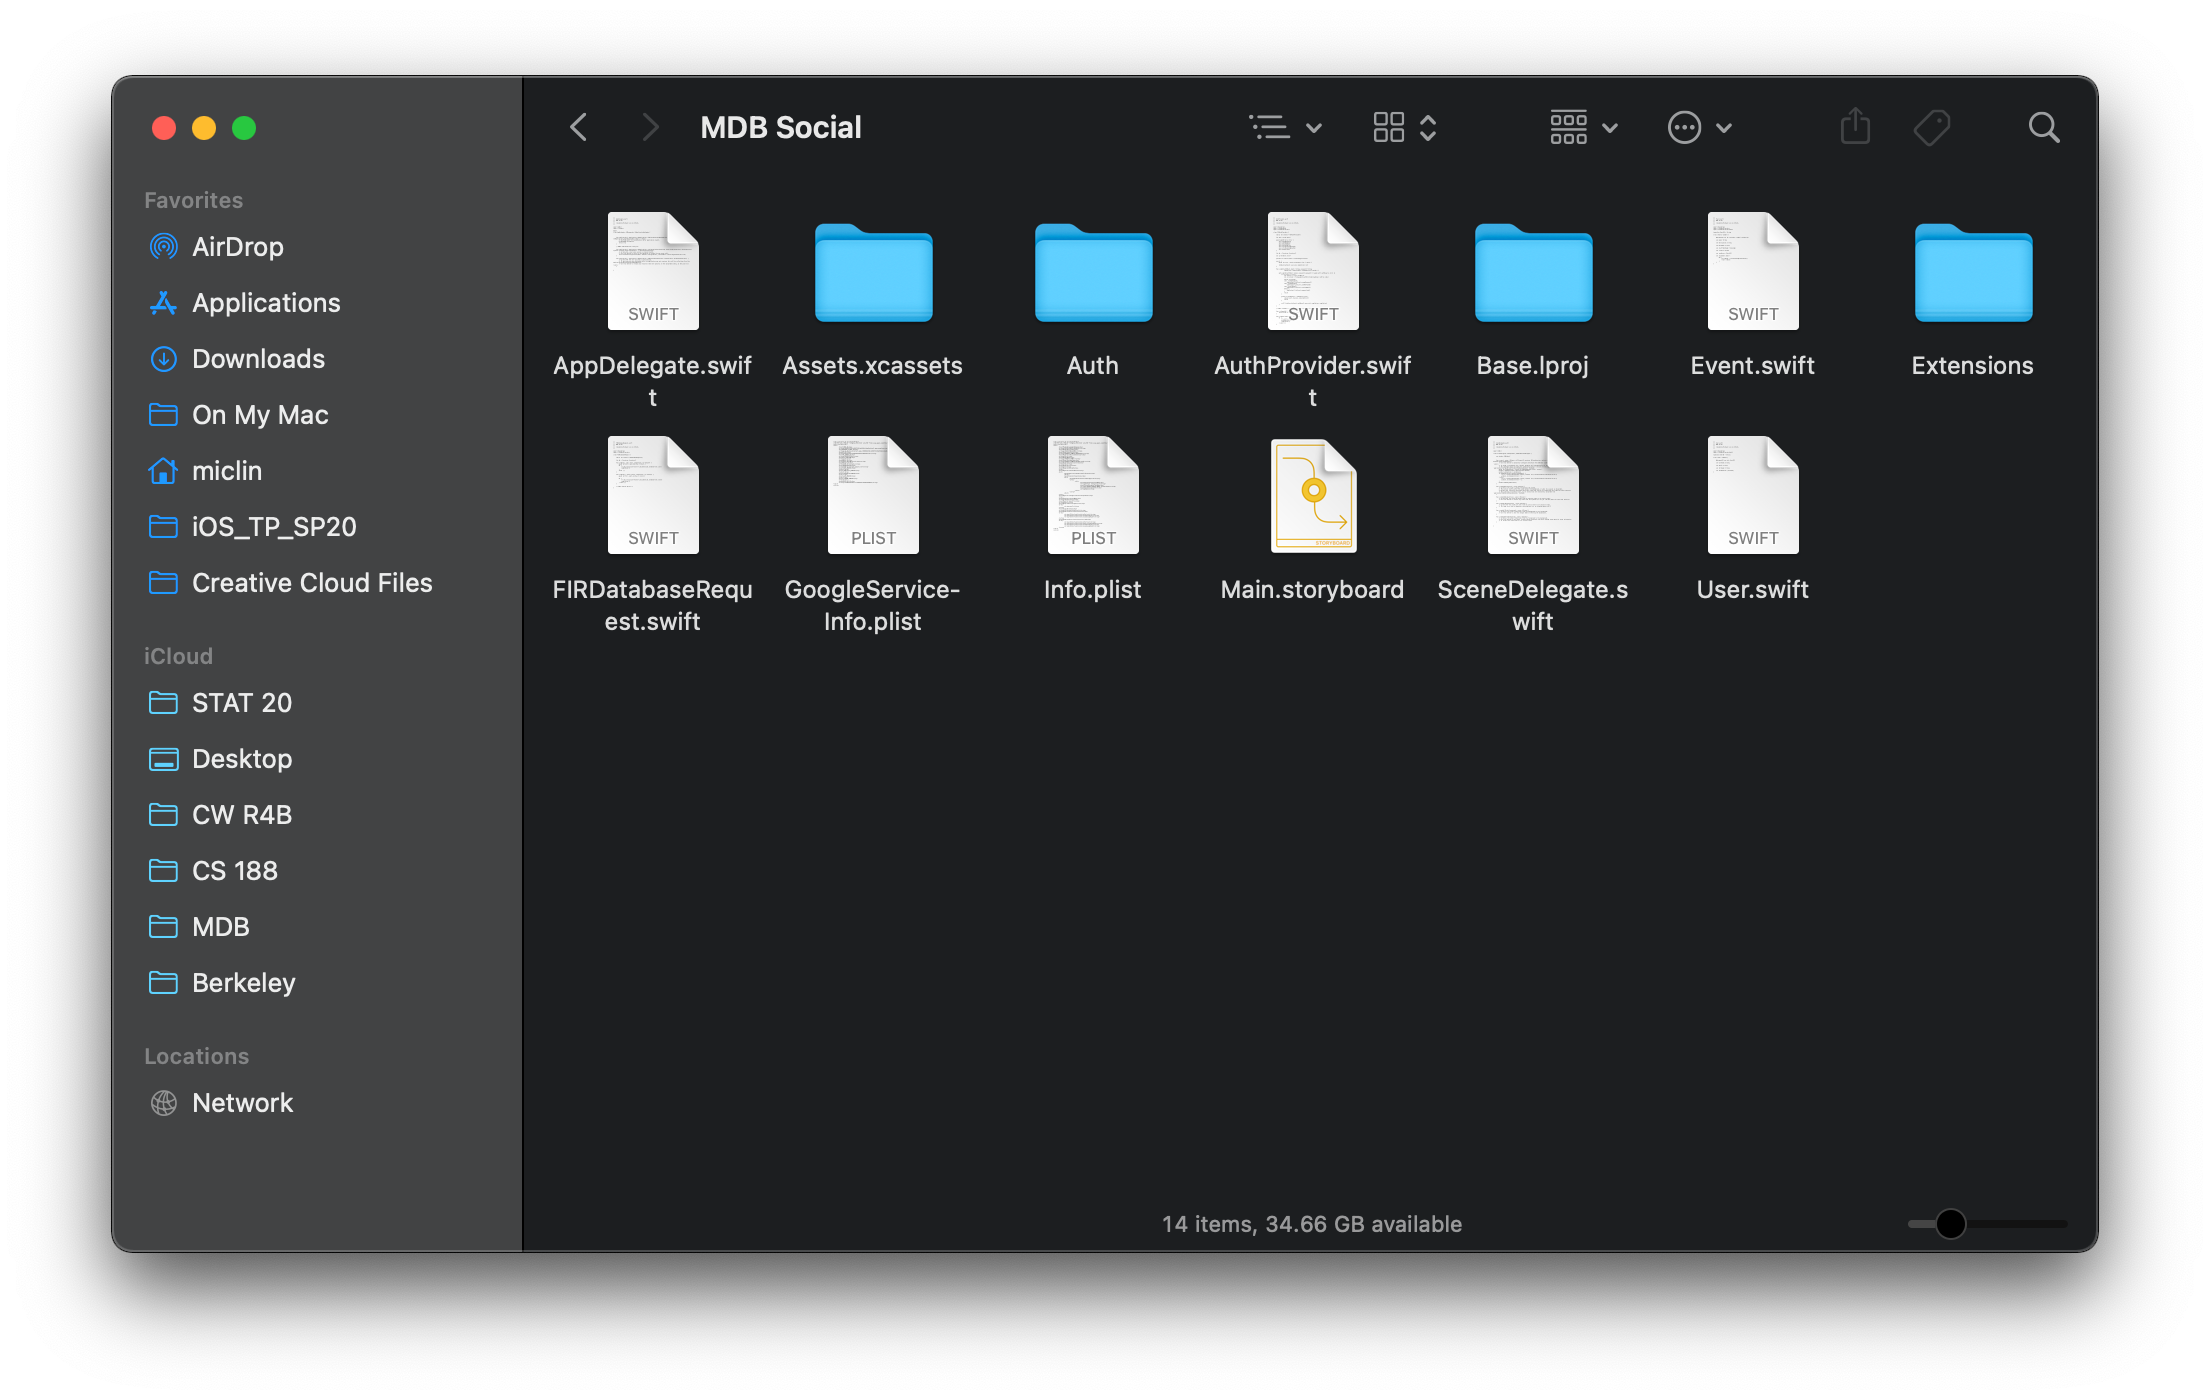2210x1400 pixels.
Task: Open the Tags icon in the toolbar
Action: [1932, 126]
